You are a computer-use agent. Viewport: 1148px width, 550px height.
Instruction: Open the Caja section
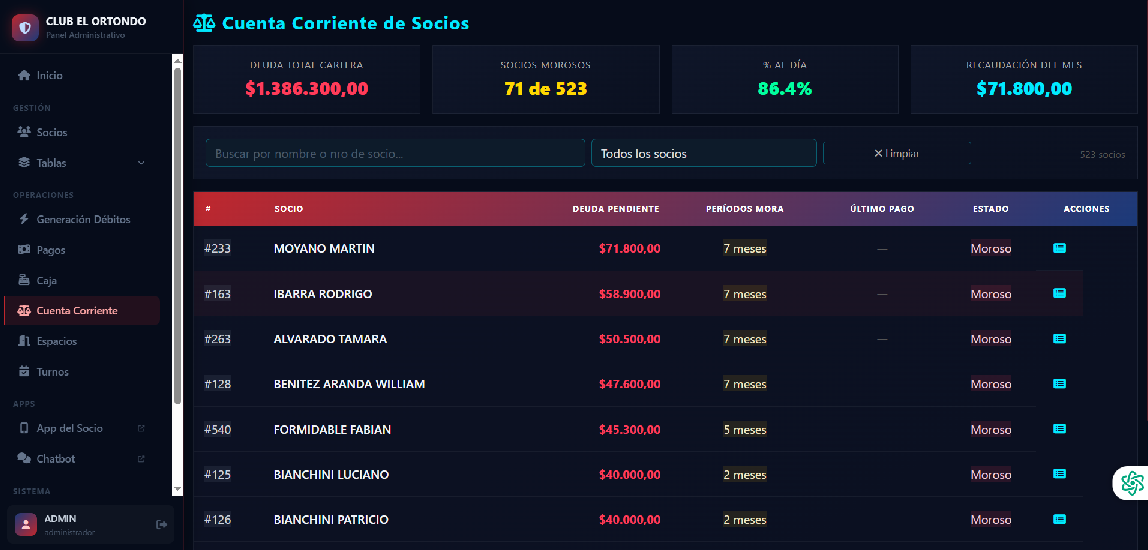81,280
